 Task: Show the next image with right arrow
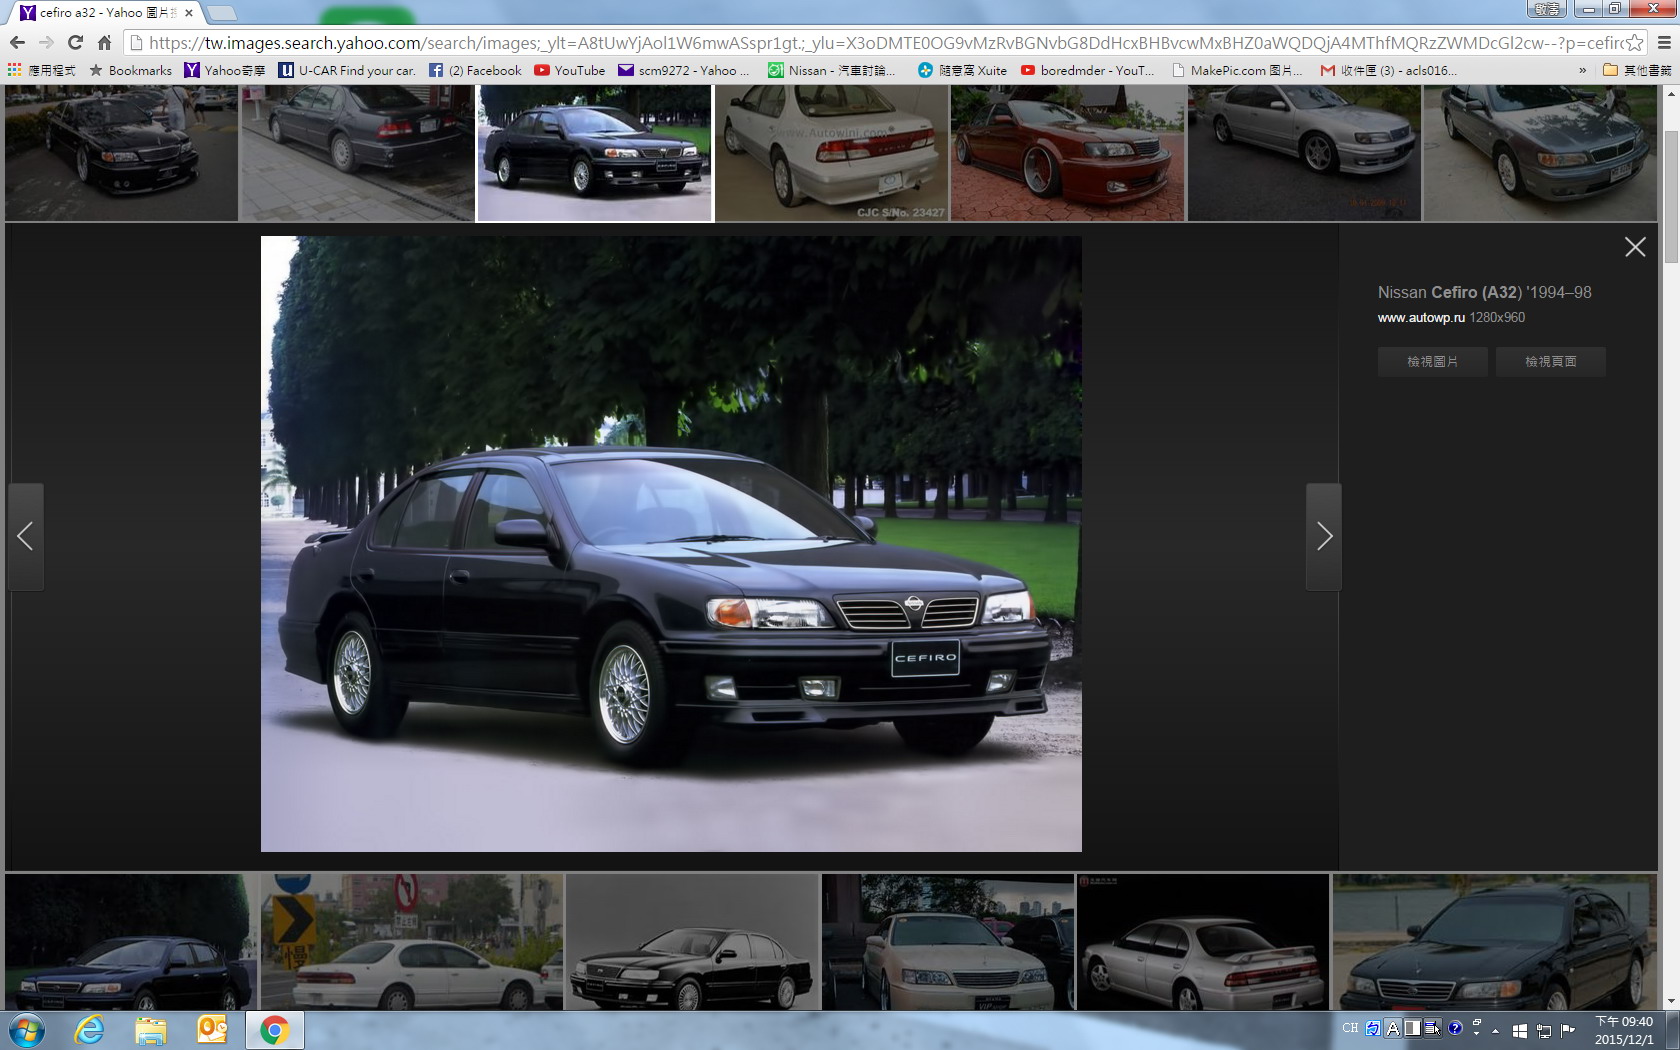point(1324,537)
